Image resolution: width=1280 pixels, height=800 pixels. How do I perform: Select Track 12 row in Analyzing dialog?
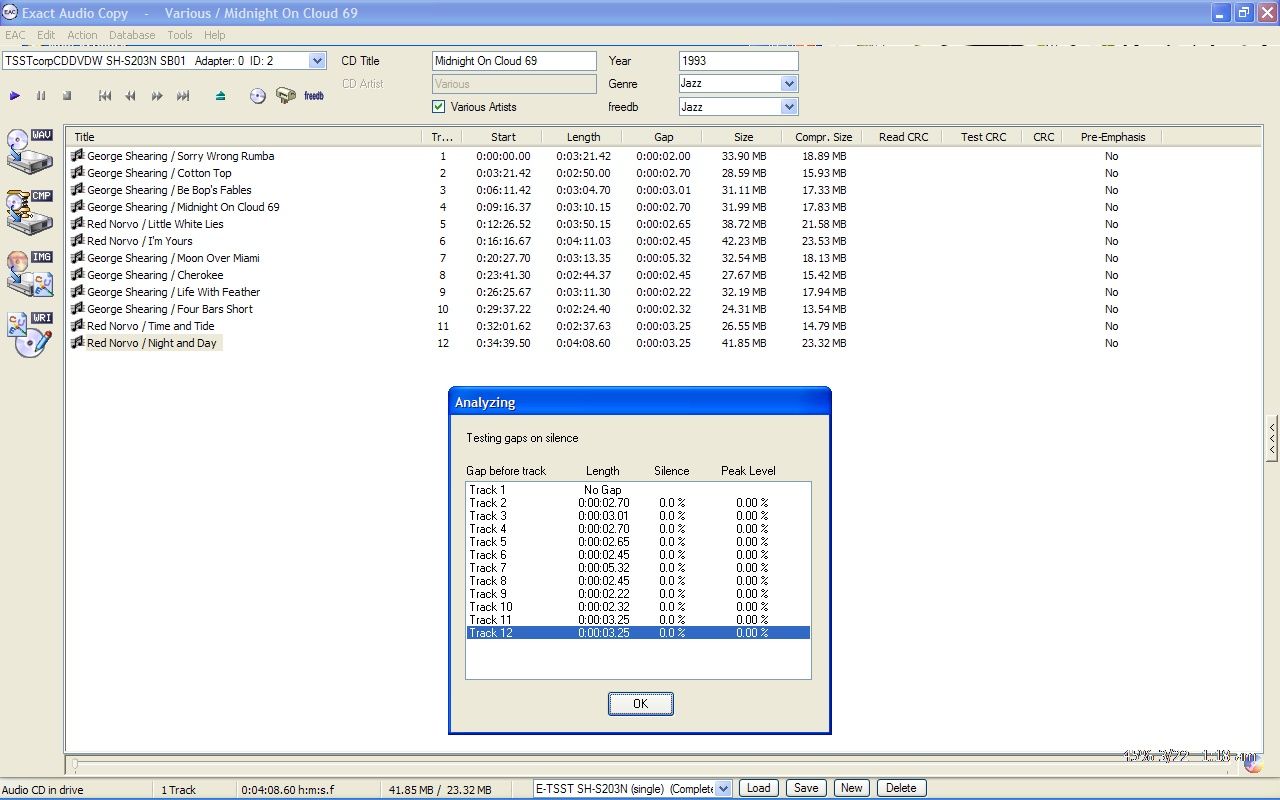pos(638,633)
